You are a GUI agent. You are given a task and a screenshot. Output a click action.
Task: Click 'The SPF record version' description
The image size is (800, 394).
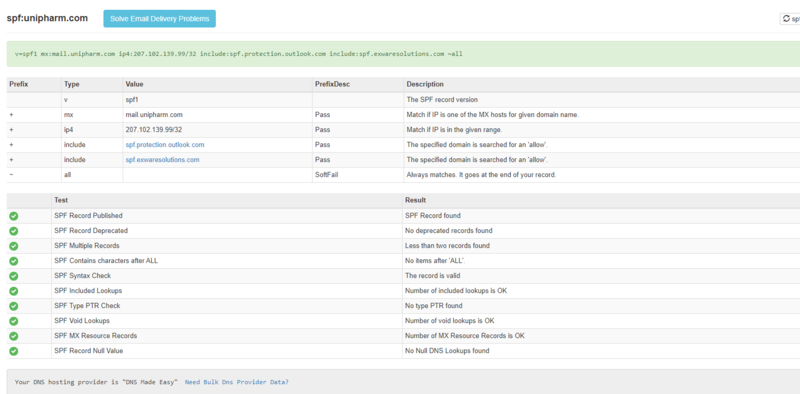pyautogui.click(x=442, y=100)
